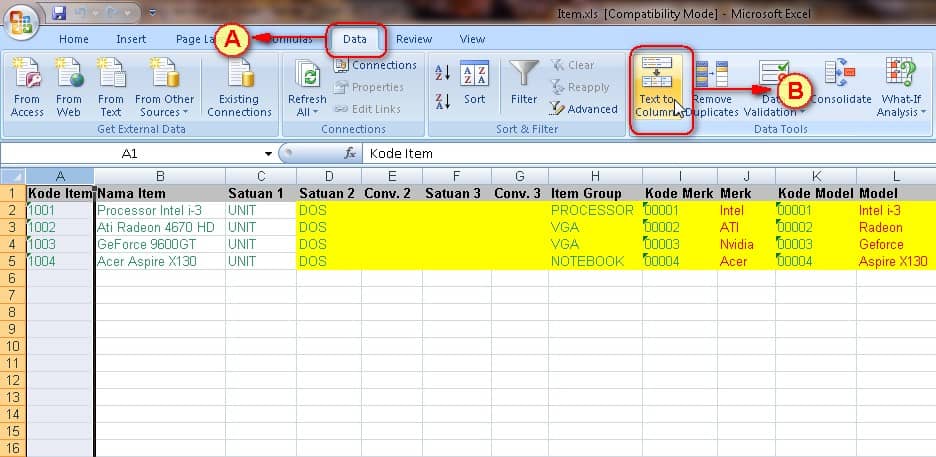
Task: Open the Data tab
Action: (355, 39)
